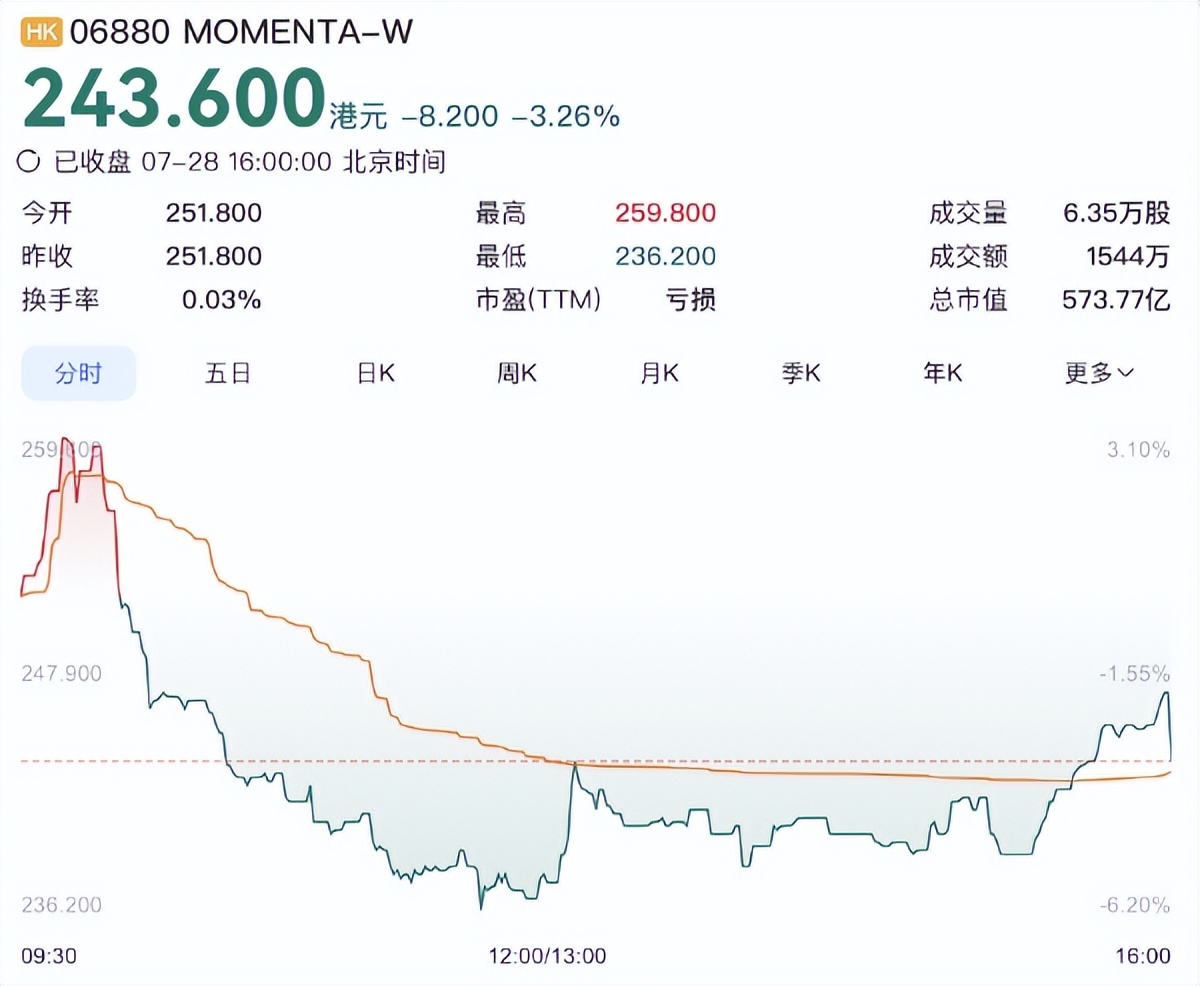Expand the 更多 more dropdown
The width and height of the screenshot is (1200, 986).
point(1099,373)
